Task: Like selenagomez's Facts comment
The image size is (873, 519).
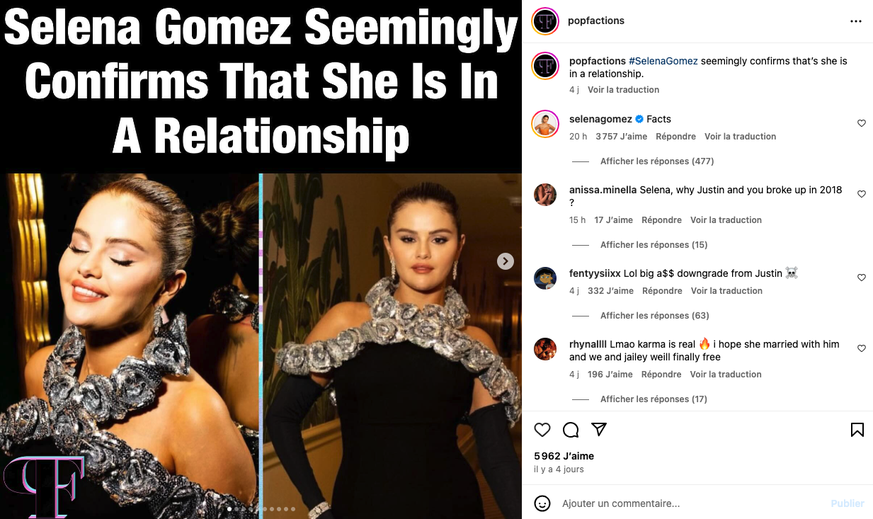Action: pos(861,123)
